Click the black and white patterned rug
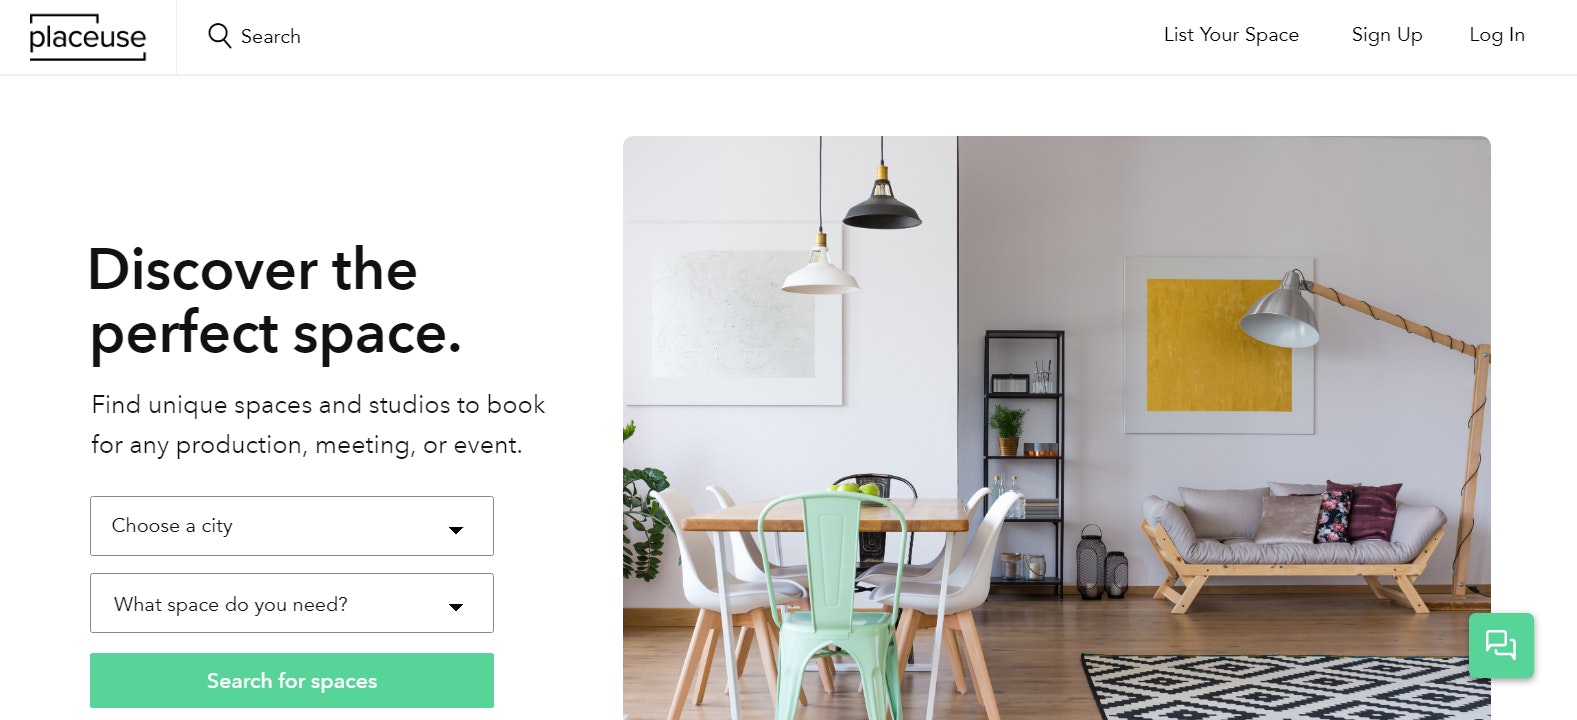The image size is (1577, 720). coord(1285,687)
